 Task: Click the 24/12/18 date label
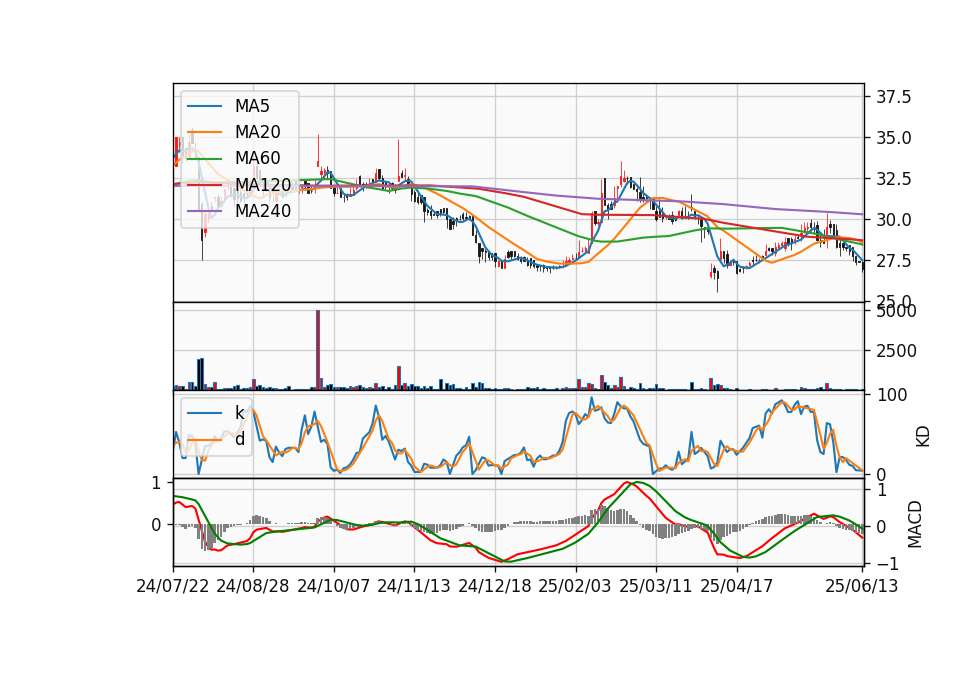pos(495,586)
